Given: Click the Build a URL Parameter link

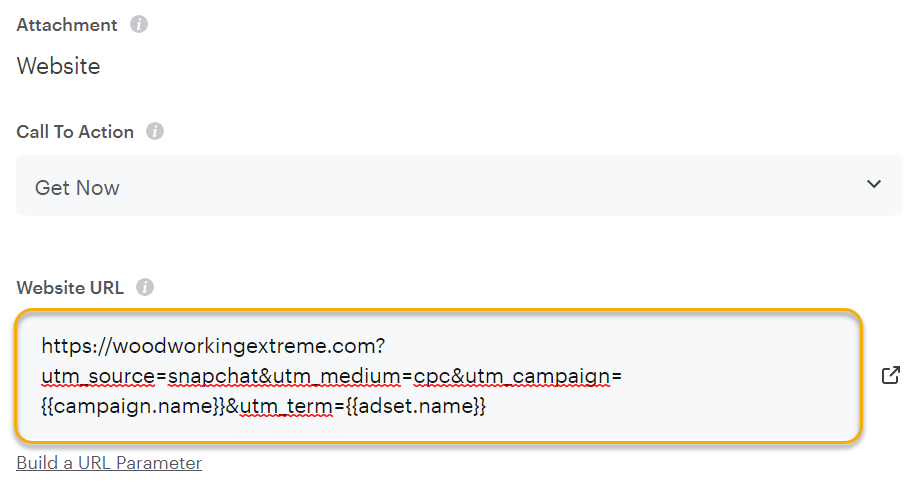Looking at the screenshot, I should point(109,463).
